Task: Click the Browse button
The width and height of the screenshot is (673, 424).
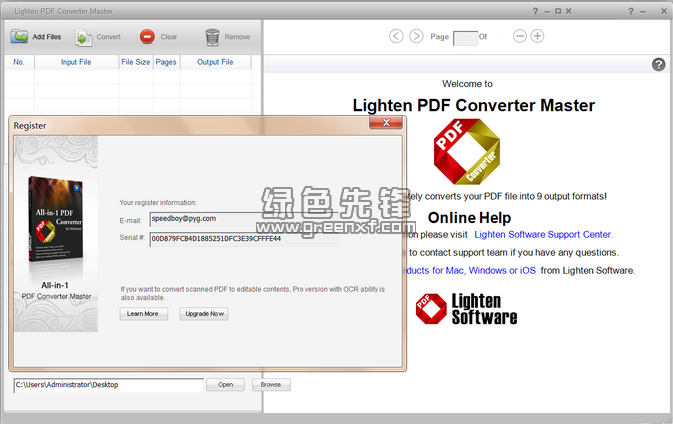Action: tap(271, 385)
